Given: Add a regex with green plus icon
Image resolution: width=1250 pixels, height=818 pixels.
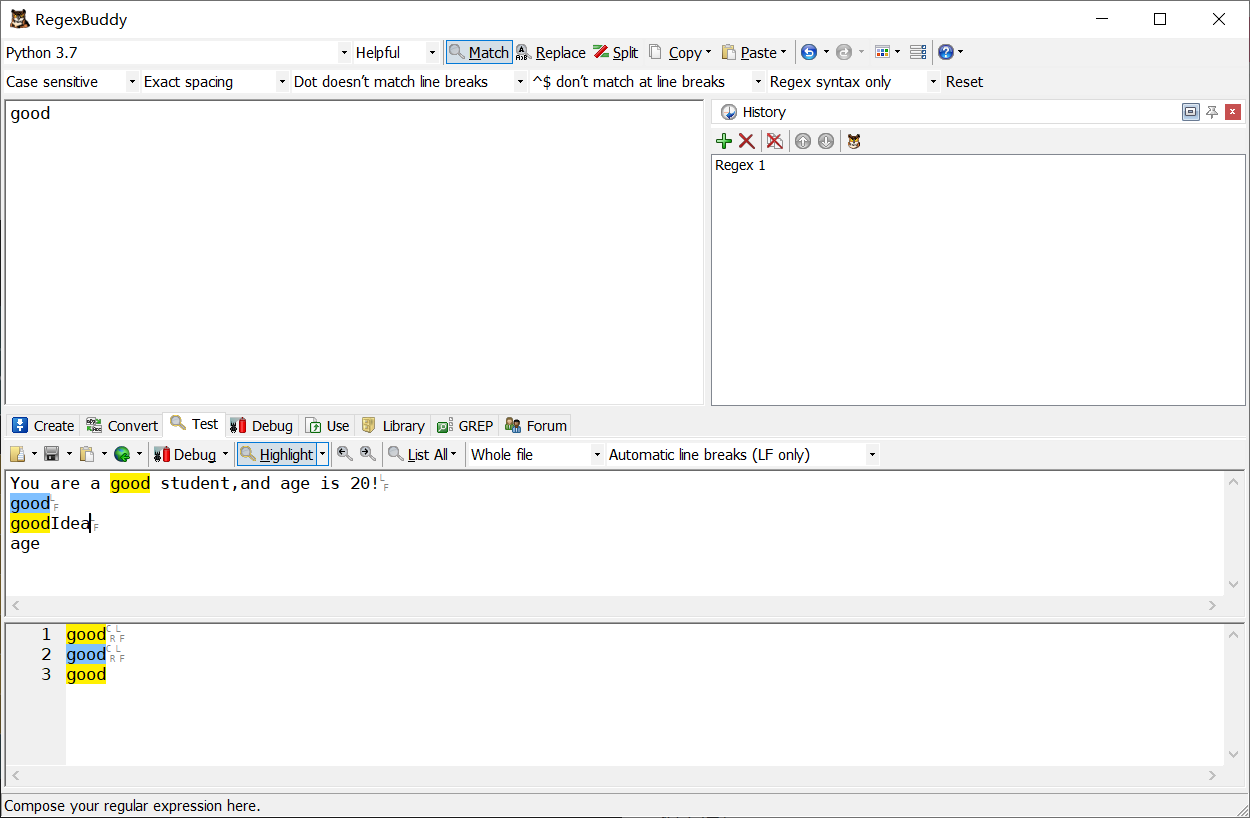Looking at the screenshot, I should click(x=724, y=141).
